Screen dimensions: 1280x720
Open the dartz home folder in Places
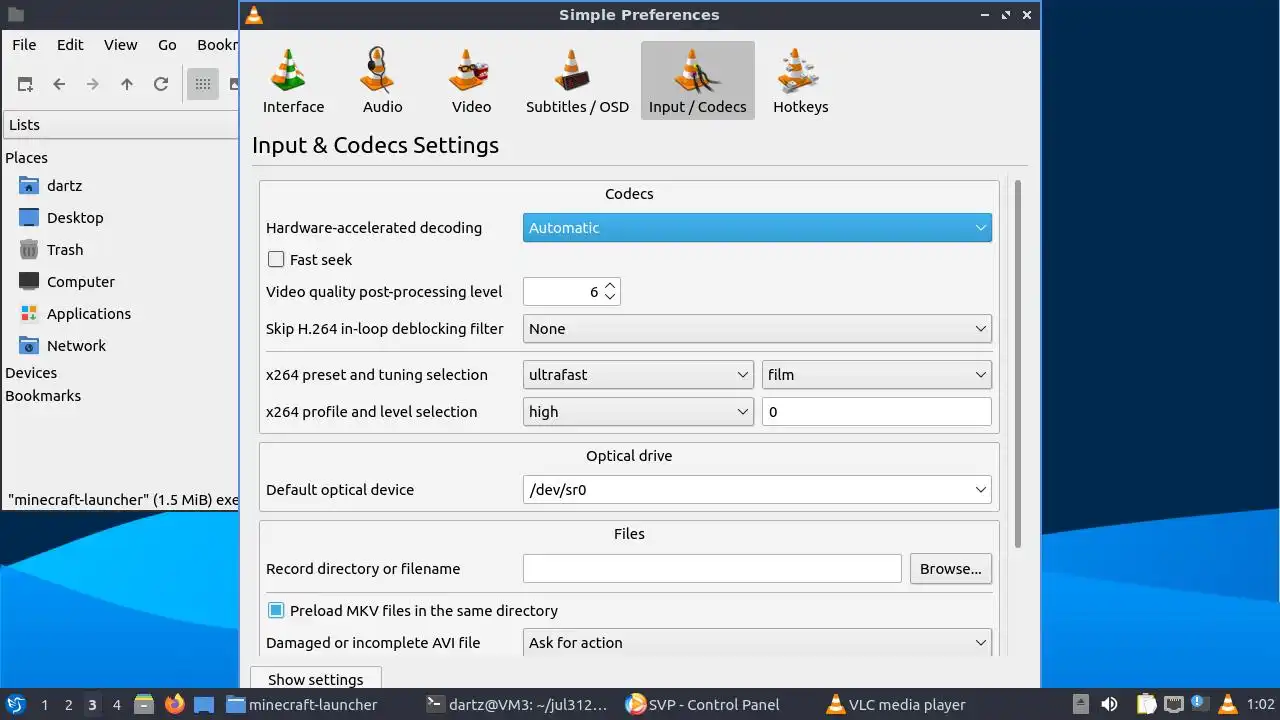click(64, 186)
